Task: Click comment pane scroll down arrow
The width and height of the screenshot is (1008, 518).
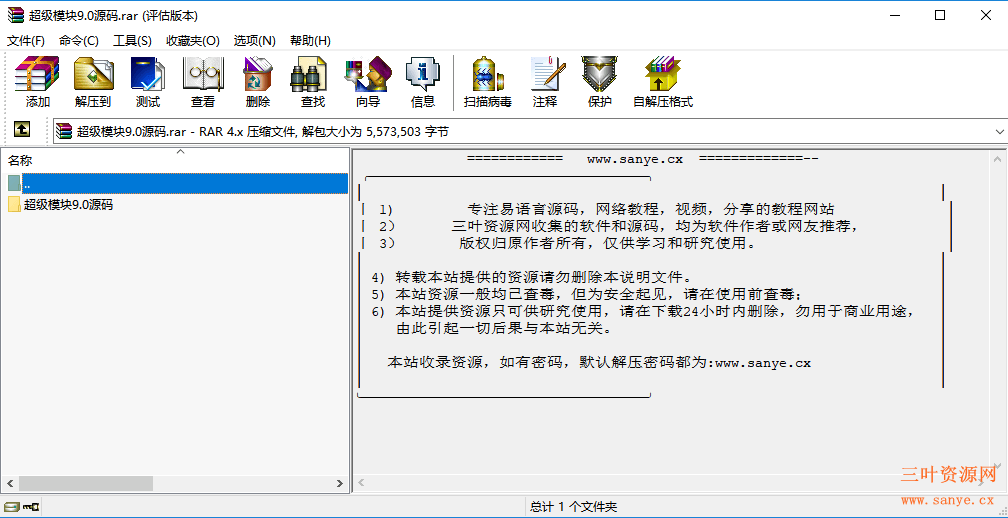Action: 997,464
